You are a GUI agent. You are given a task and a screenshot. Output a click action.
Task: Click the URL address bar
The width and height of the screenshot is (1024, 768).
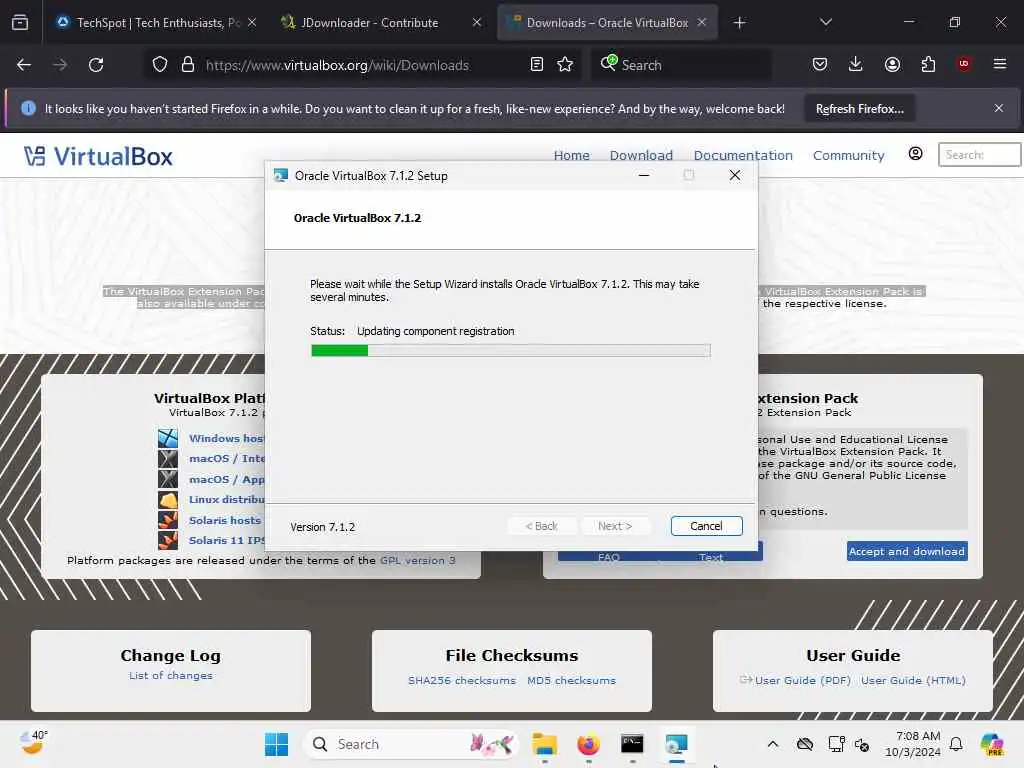pyautogui.click(x=362, y=65)
